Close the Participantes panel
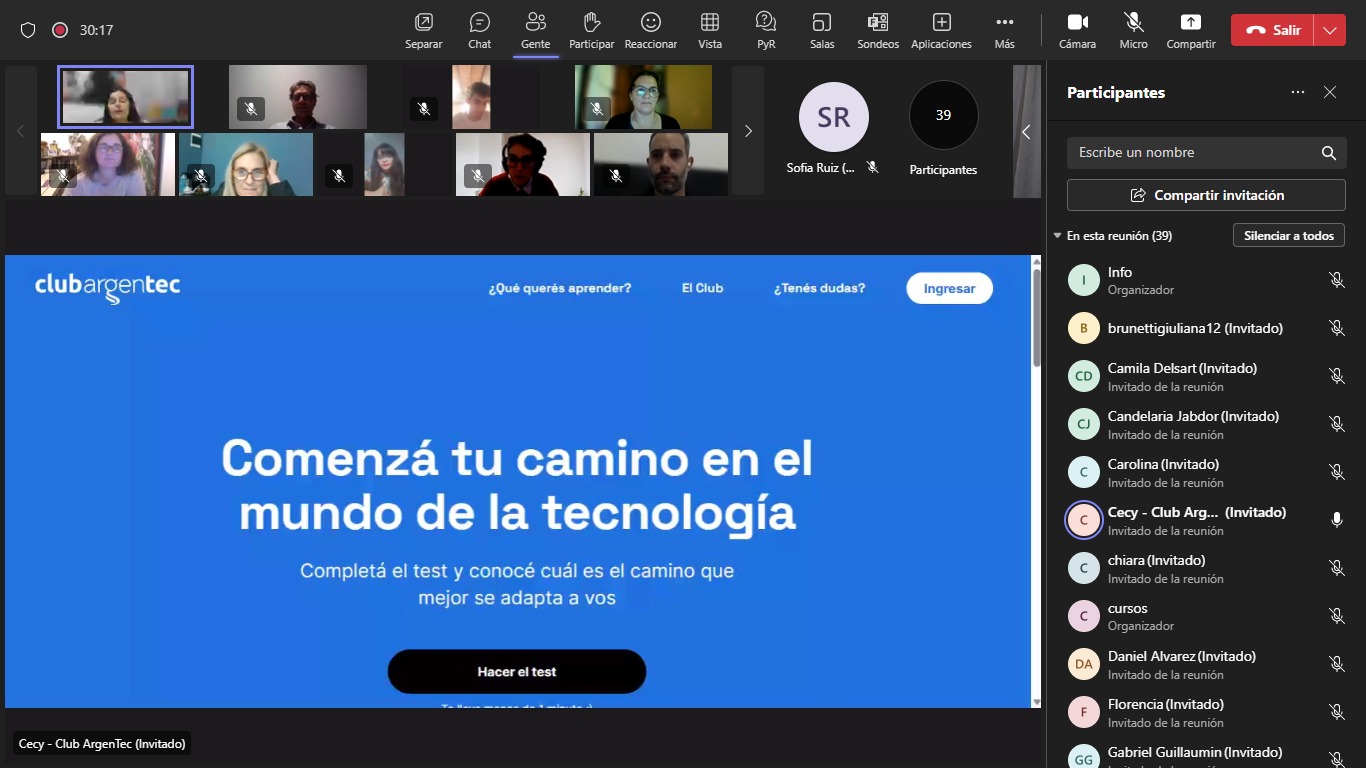The height and width of the screenshot is (768, 1366). [x=1330, y=92]
